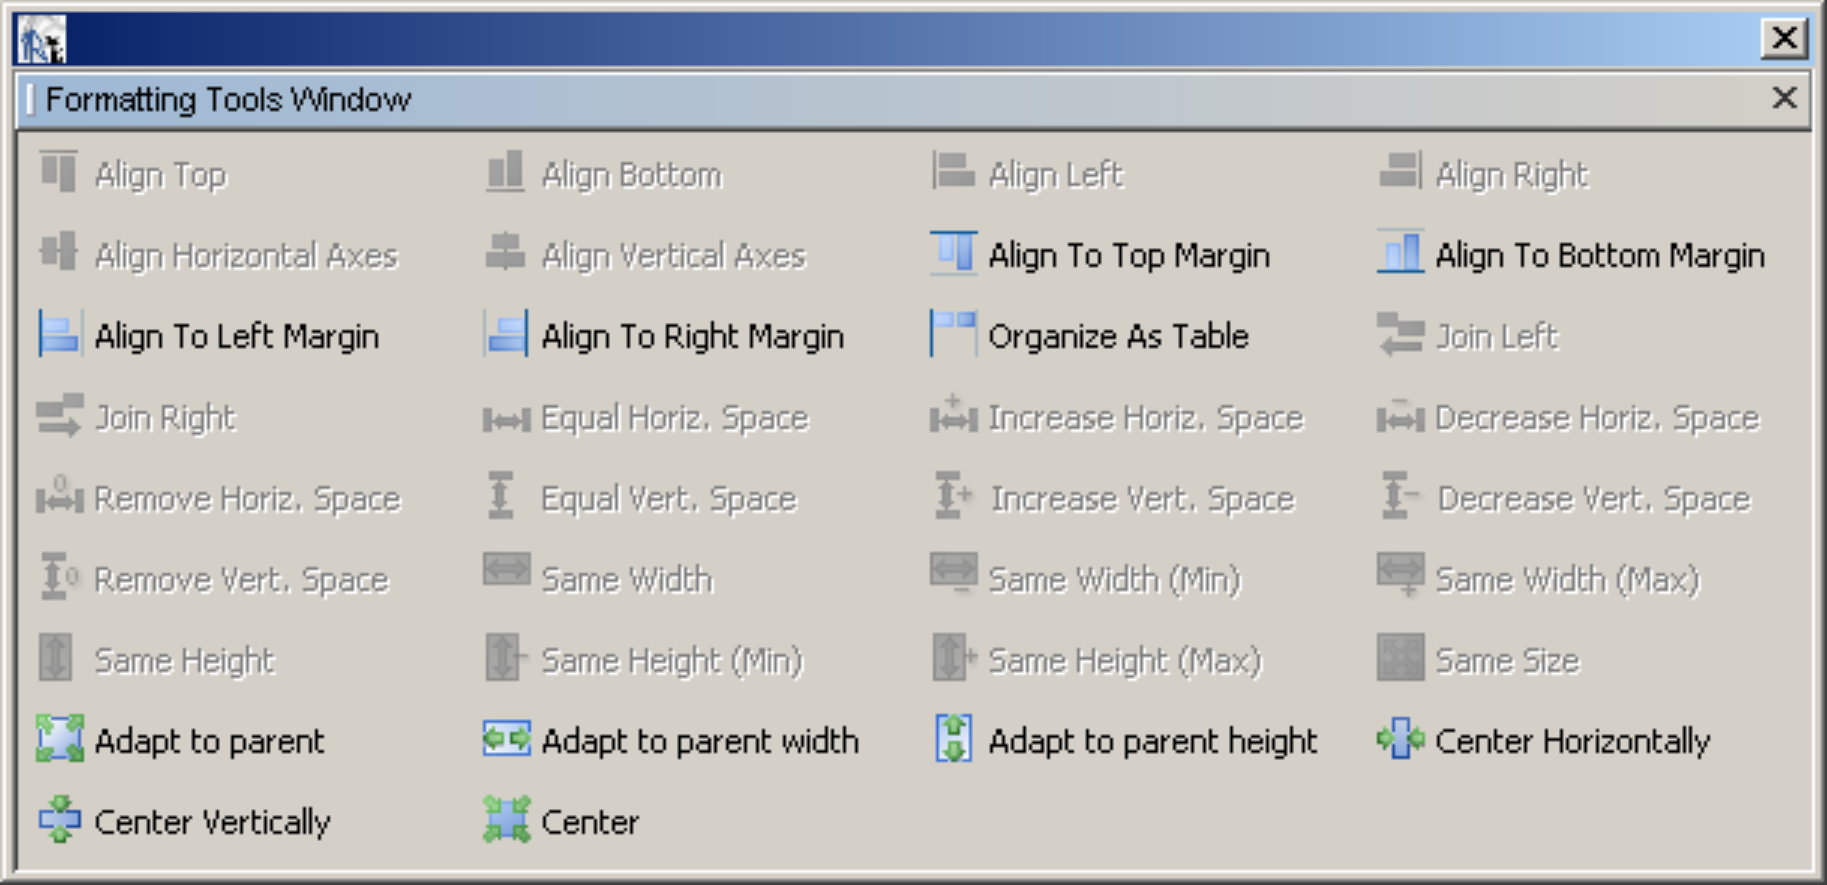This screenshot has height=885, width=1827.
Task: Select the Same Width label
Action: coord(627,579)
